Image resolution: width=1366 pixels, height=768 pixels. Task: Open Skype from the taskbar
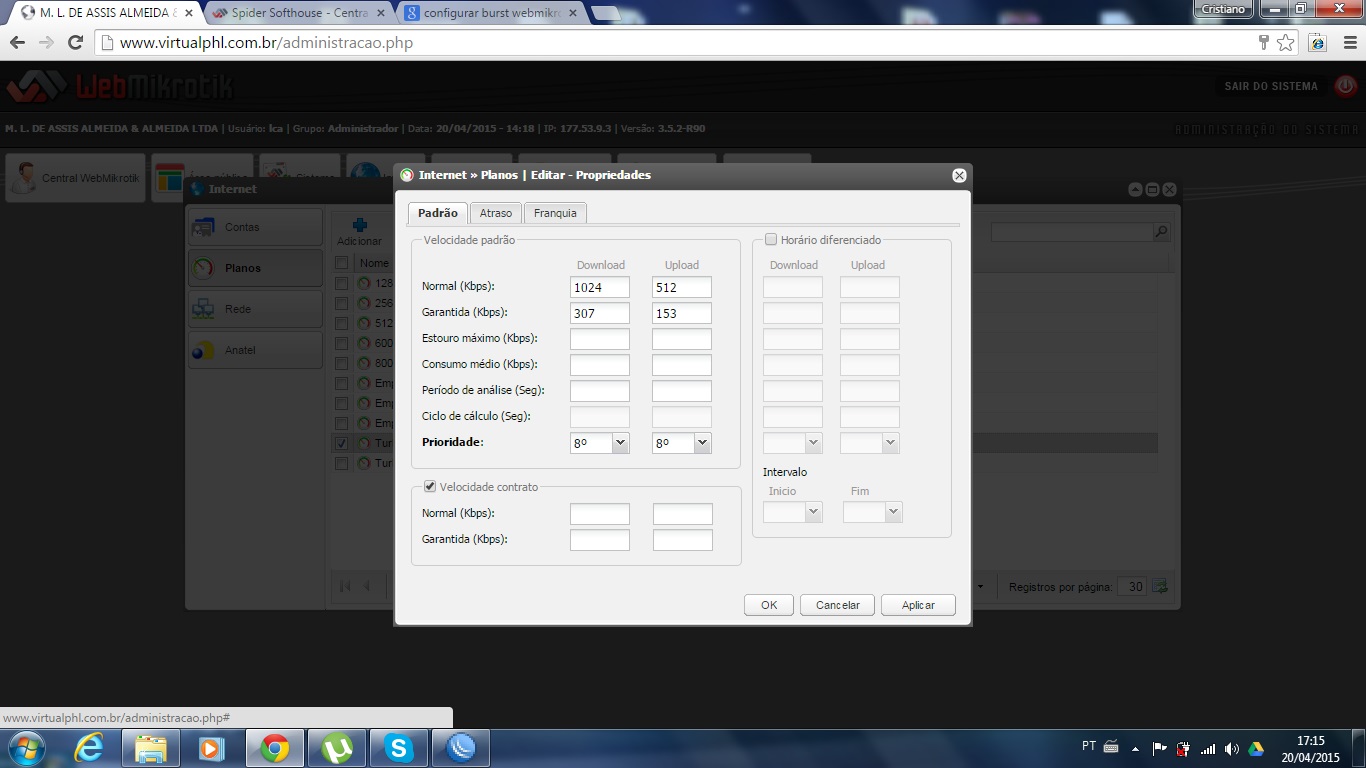click(x=399, y=748)
